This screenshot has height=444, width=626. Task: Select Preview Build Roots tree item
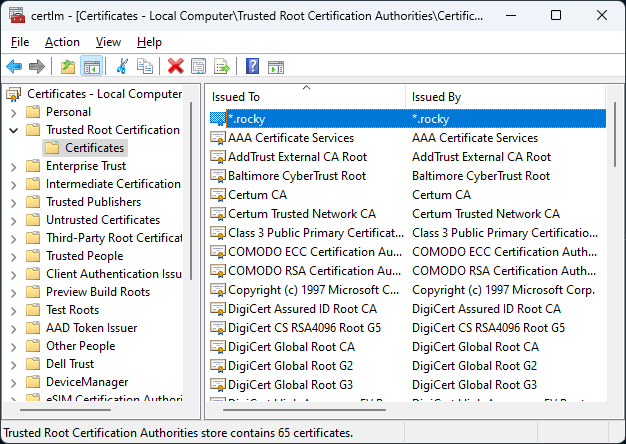click(98, 292)
